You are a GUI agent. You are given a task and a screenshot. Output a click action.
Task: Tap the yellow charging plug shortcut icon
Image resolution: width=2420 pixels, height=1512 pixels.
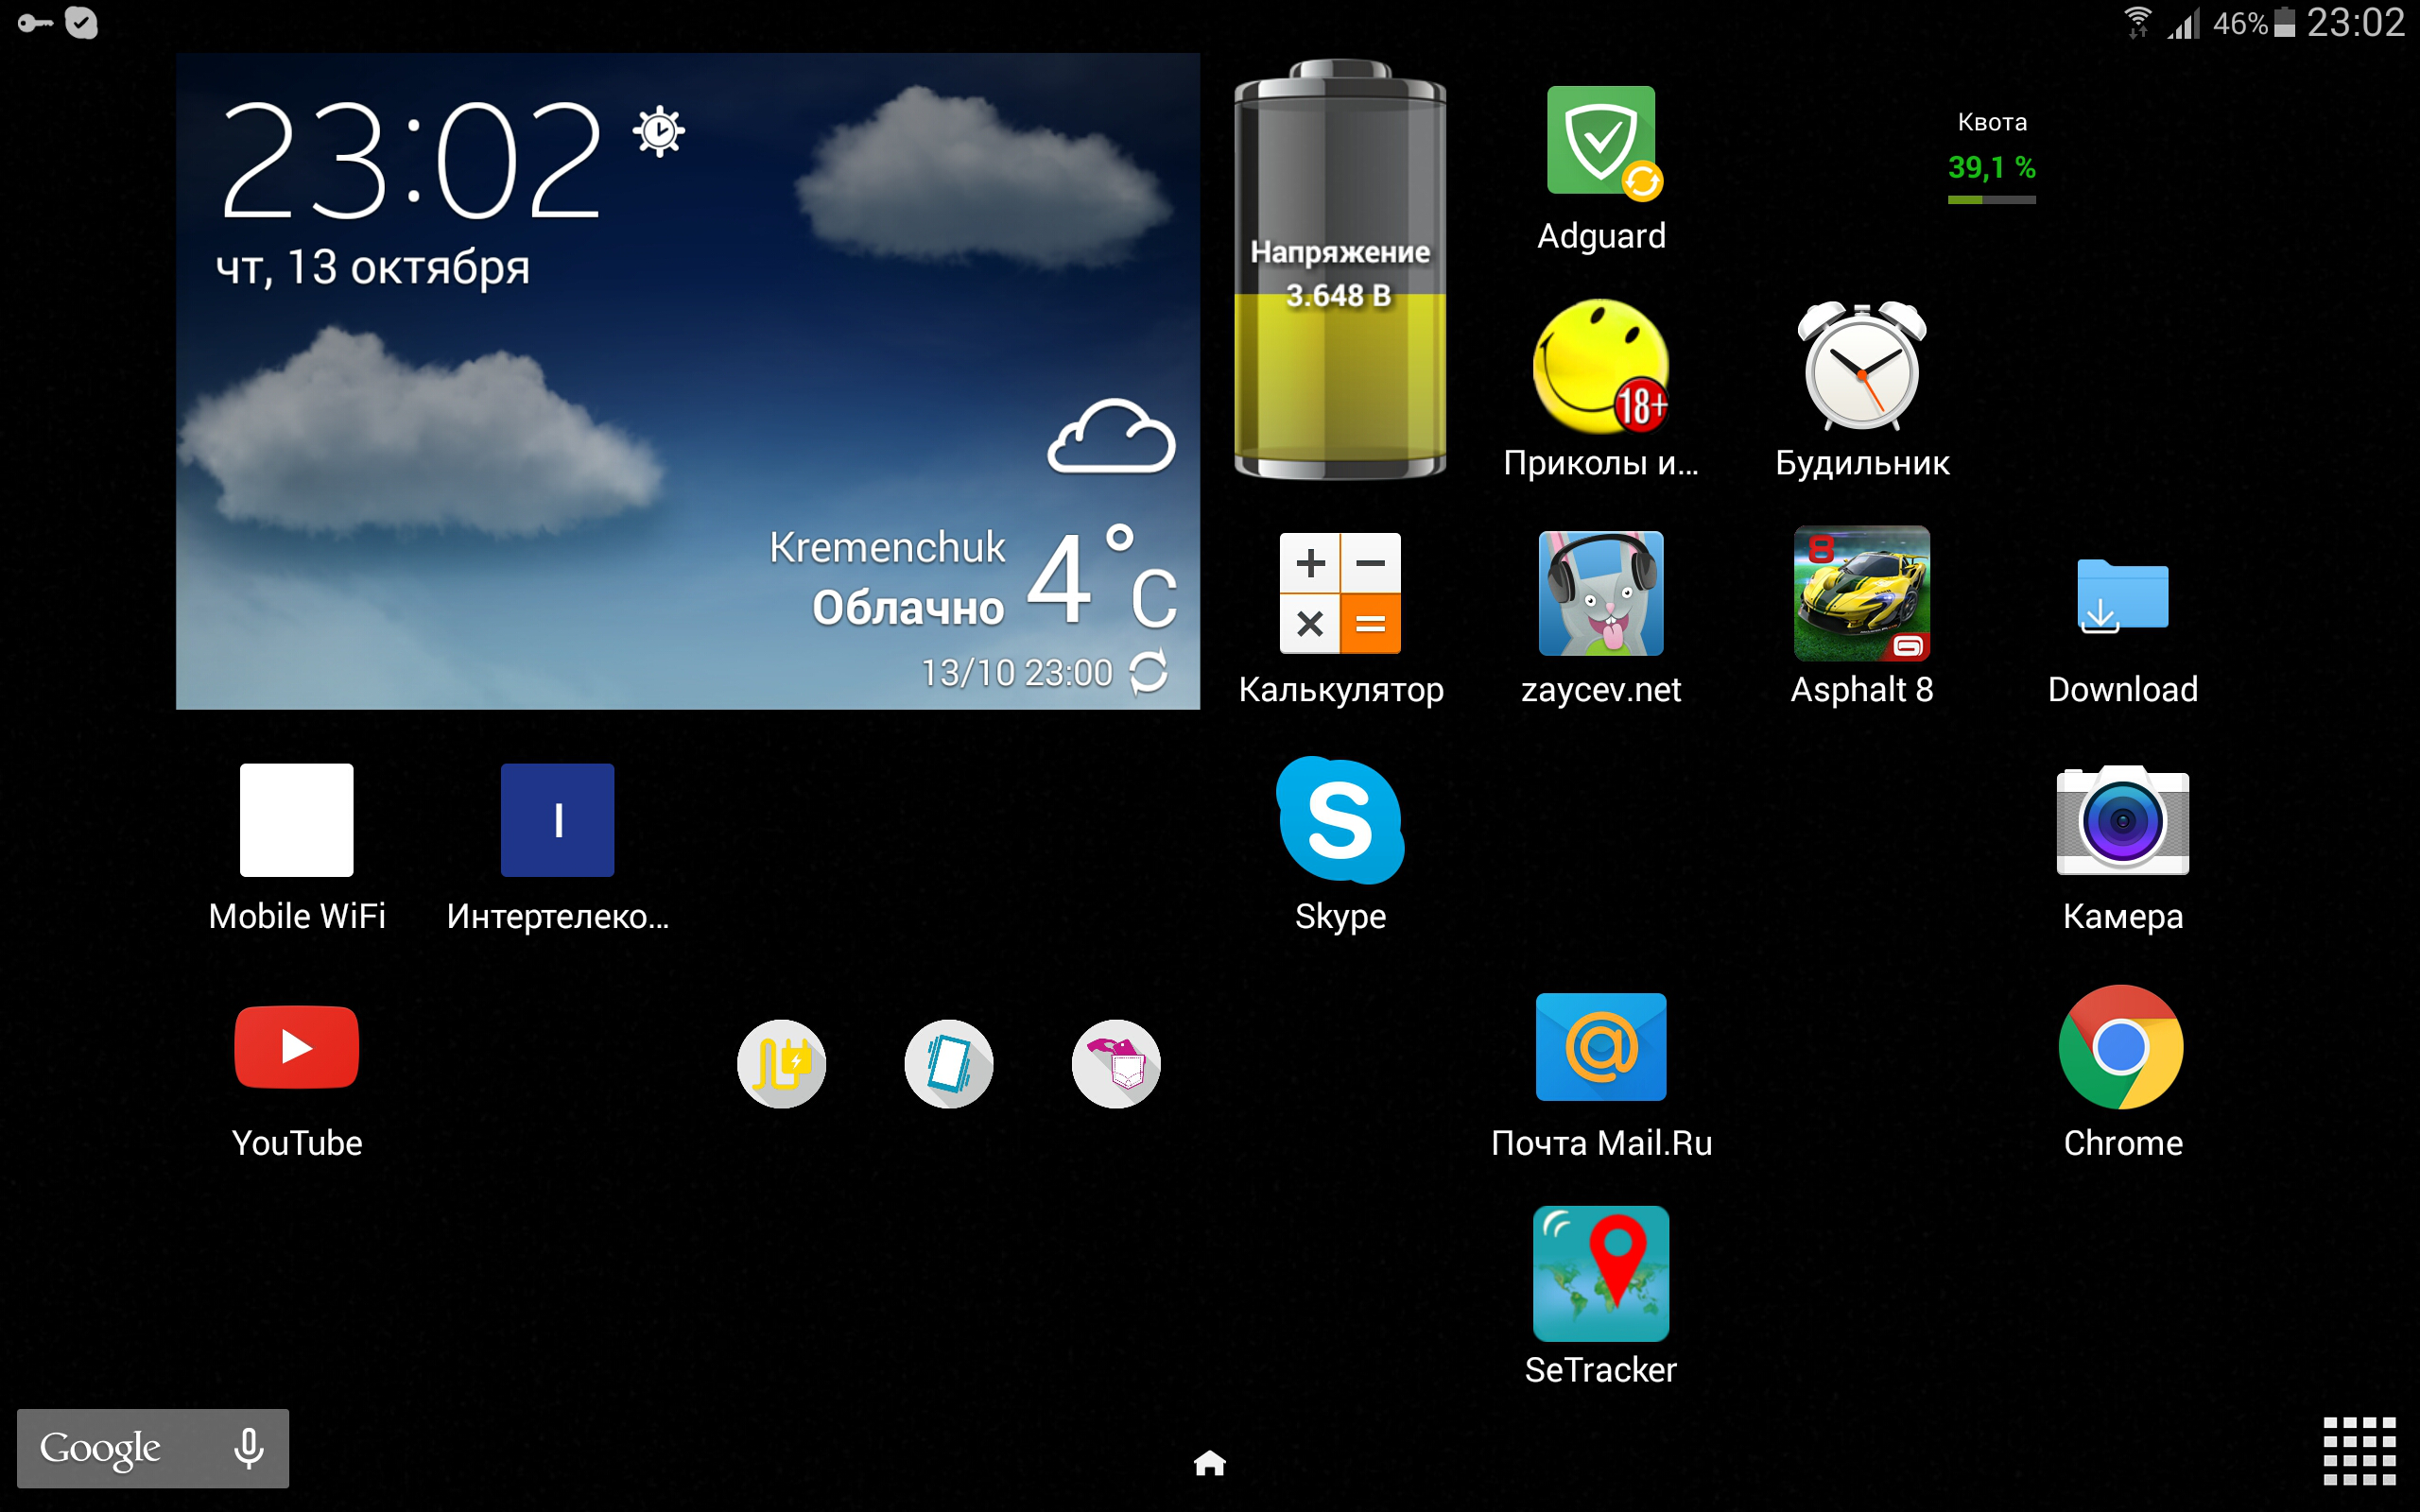(782, 1063)
